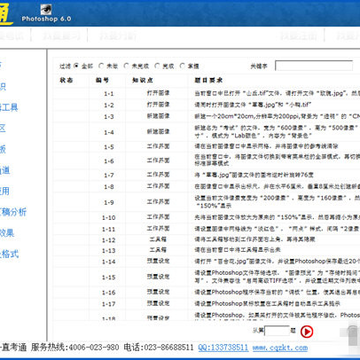Select question number 1-12
Image resolution: width=360 pixels, height=360 pixels.
coord(109,240)
